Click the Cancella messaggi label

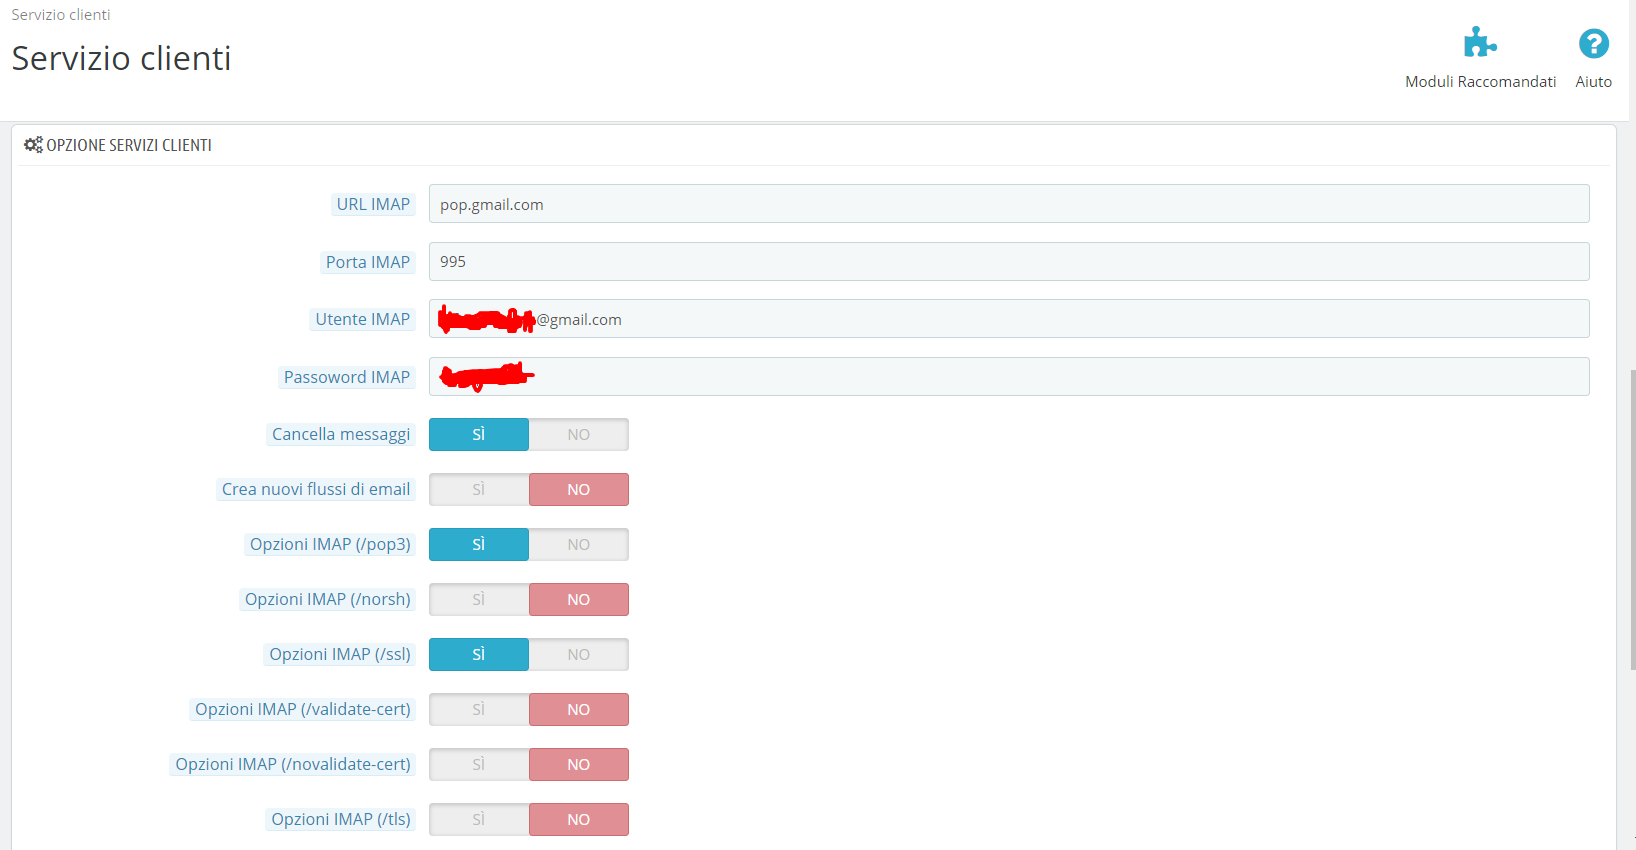tap(341, 434)
